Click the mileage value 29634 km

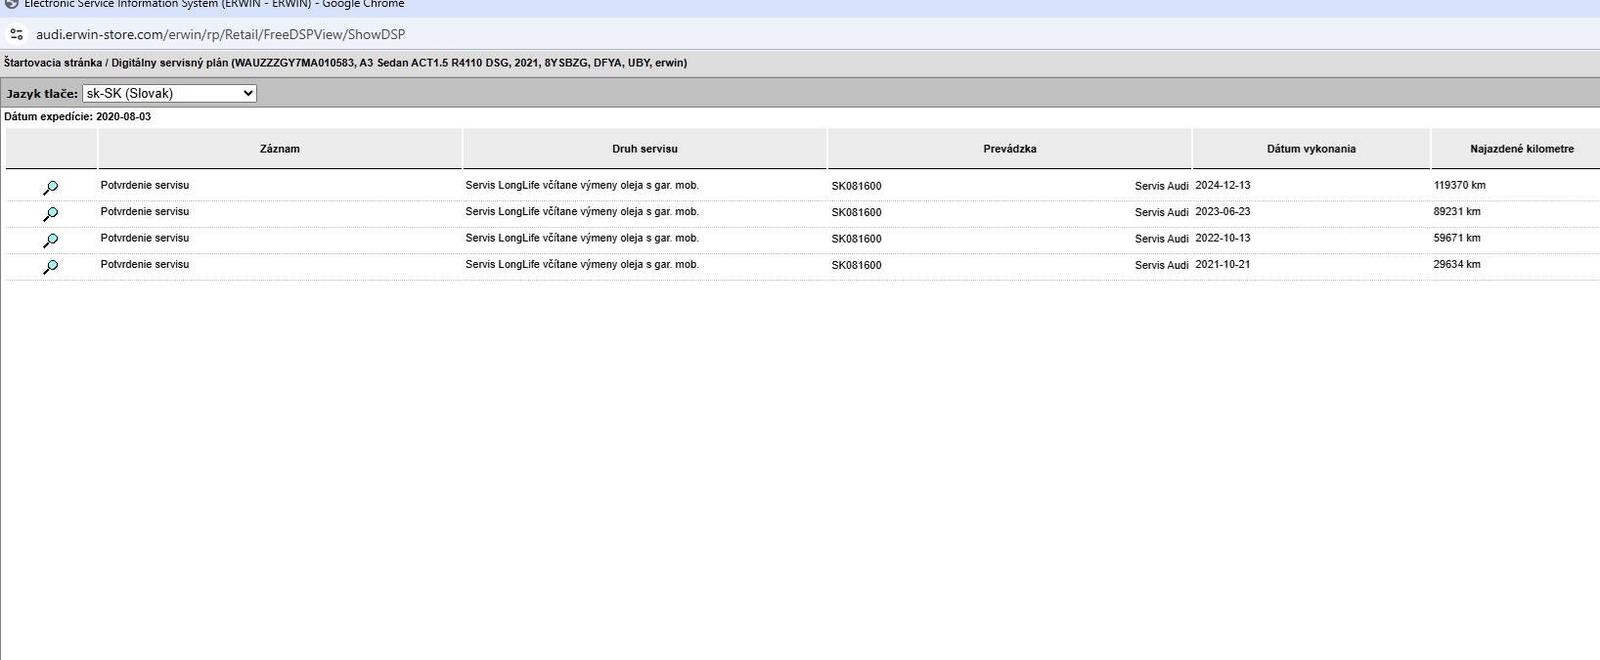[1457, 264]
